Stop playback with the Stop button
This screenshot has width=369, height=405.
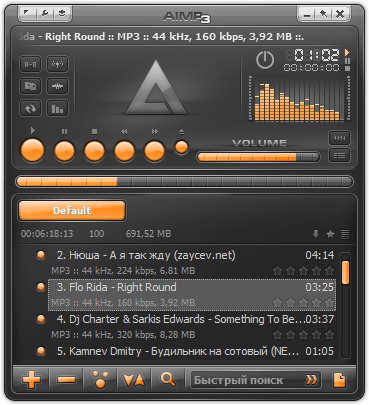click(94, 151)
